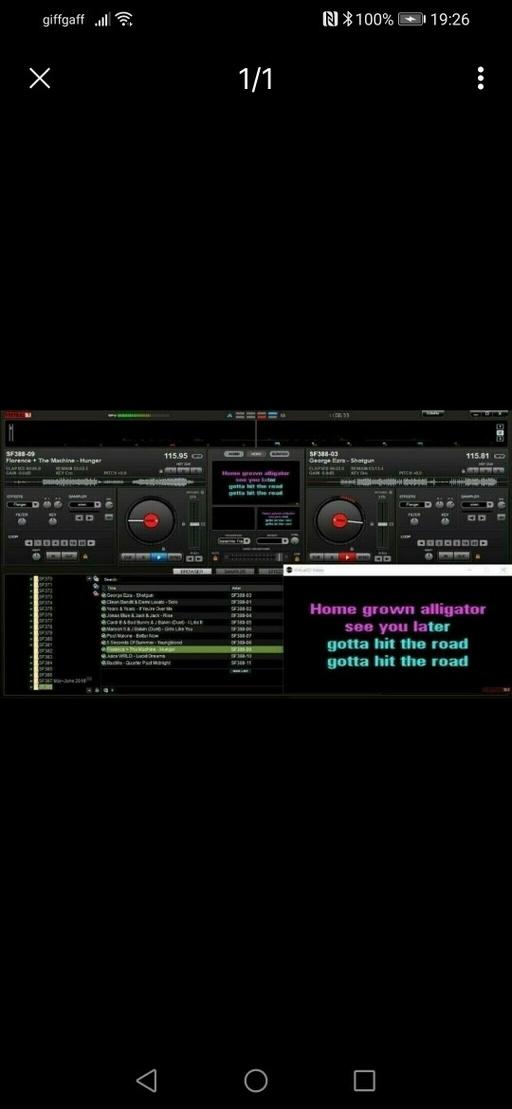Tap the recent apps square icon
This screenshot has width=512, height=1109.
point(364,1080)
